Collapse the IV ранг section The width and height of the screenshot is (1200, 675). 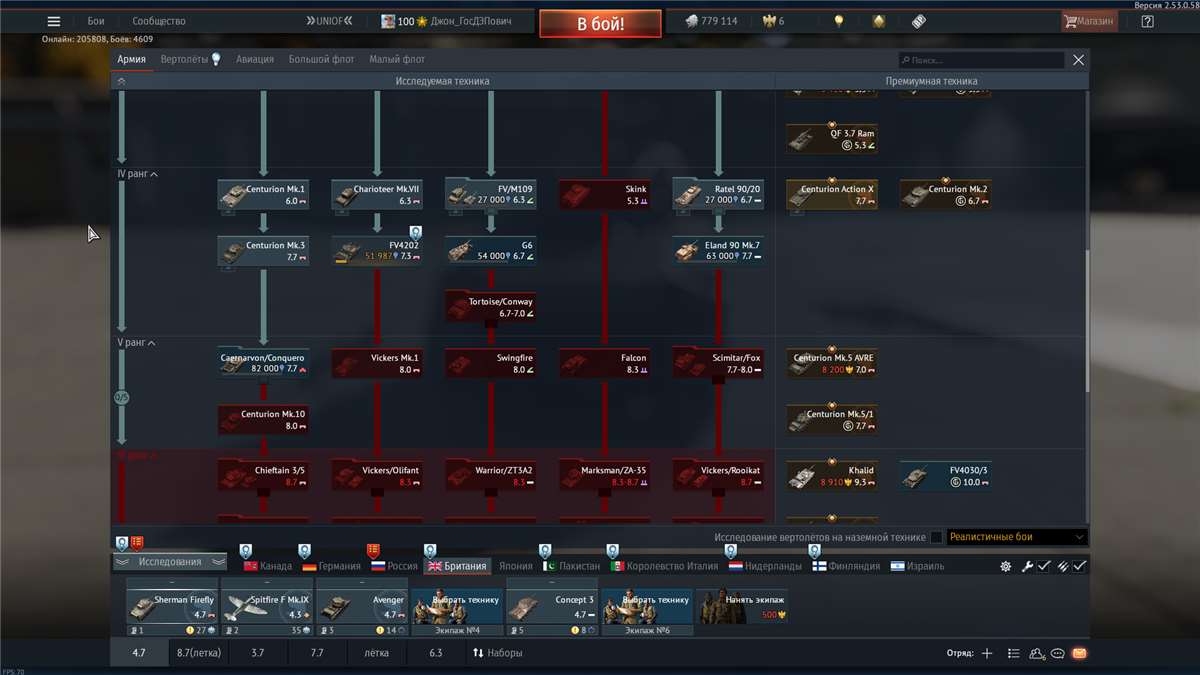(x=138, y=174)
